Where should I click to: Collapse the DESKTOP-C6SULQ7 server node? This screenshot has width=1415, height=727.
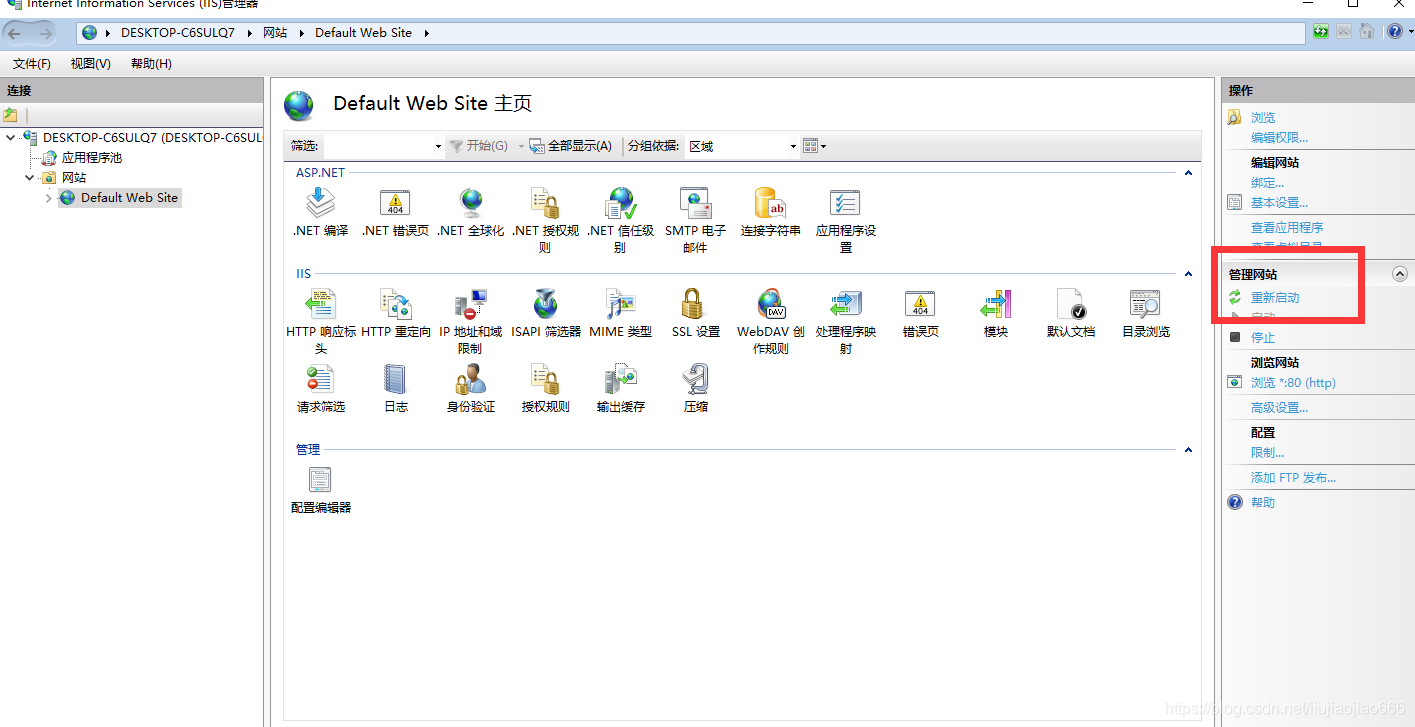[x=11, y=137]
